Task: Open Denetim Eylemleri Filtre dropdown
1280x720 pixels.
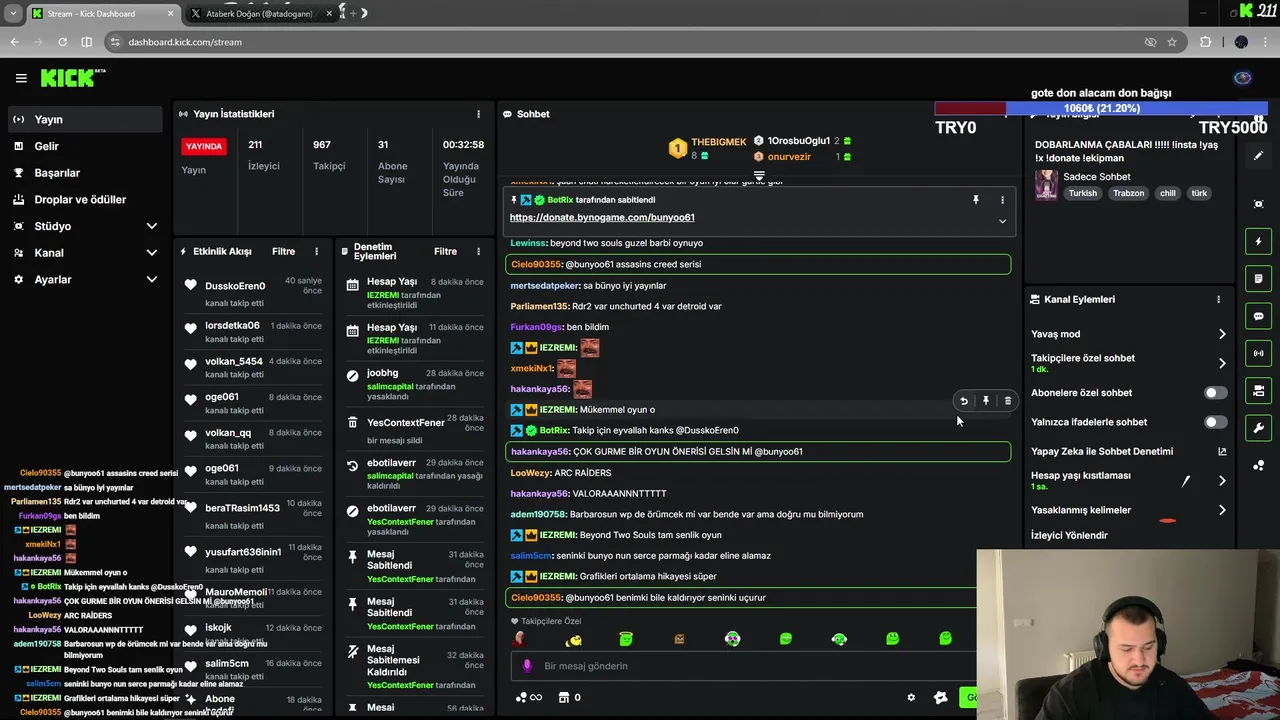Action: click(445, 251)
